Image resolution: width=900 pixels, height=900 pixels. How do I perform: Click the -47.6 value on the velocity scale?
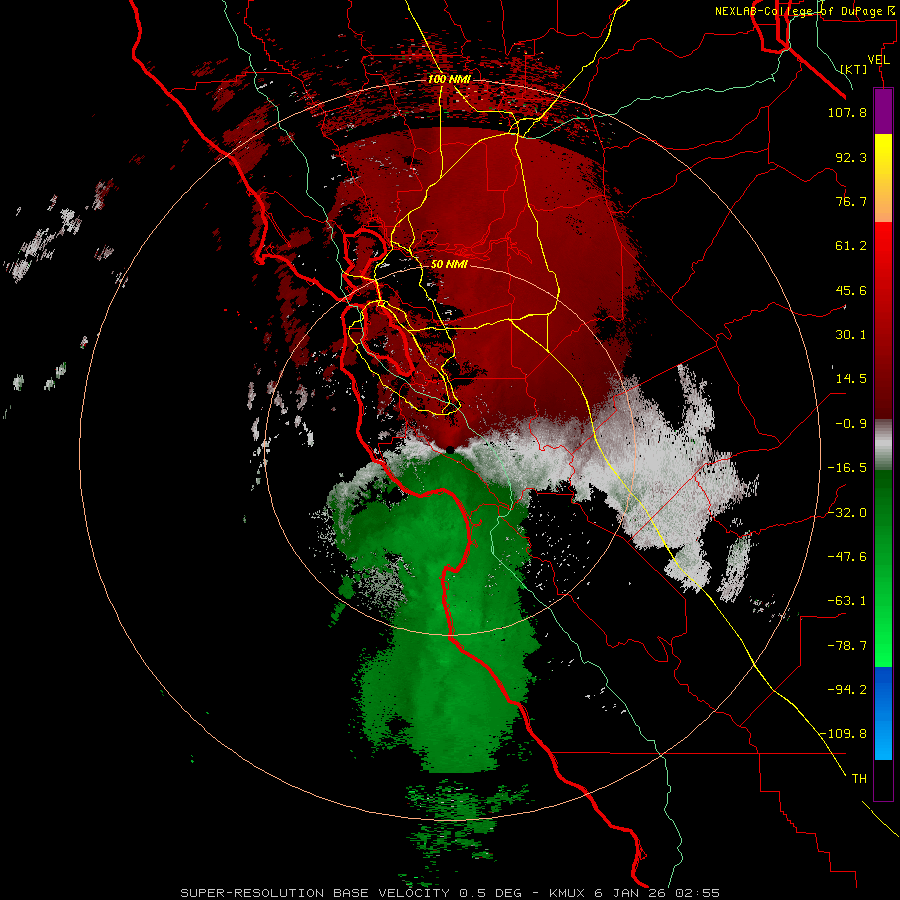pyautogui.click(x=847, y=557)
